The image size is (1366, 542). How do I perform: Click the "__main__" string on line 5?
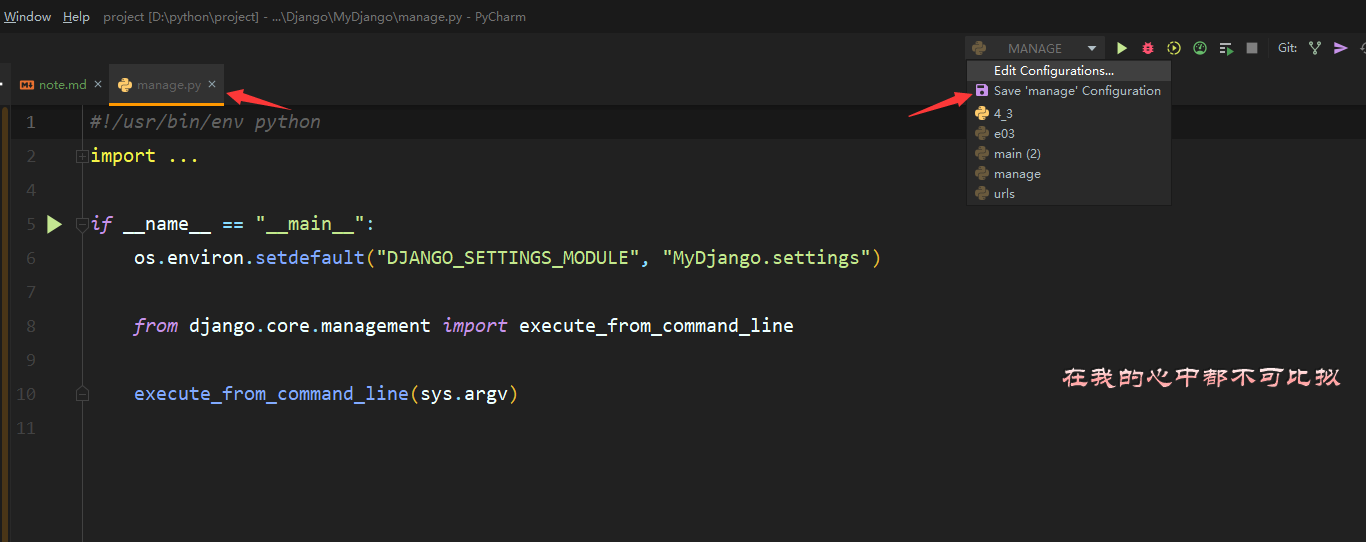[x=309, y=224]
